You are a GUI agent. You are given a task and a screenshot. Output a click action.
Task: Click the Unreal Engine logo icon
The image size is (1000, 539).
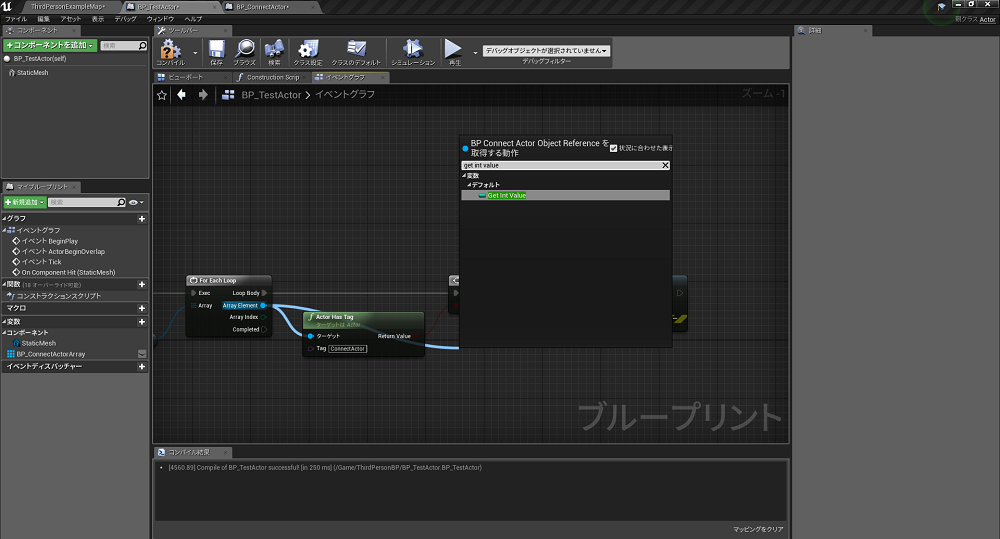click(7, 6)
